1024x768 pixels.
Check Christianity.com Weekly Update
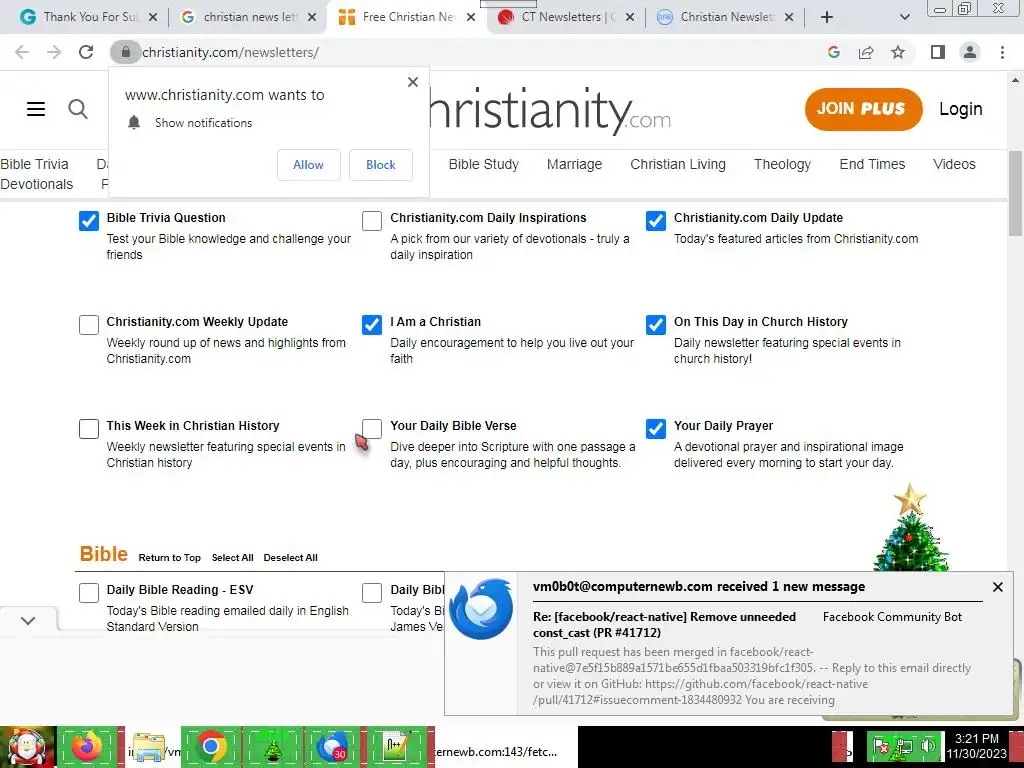(x=89, y=325)
